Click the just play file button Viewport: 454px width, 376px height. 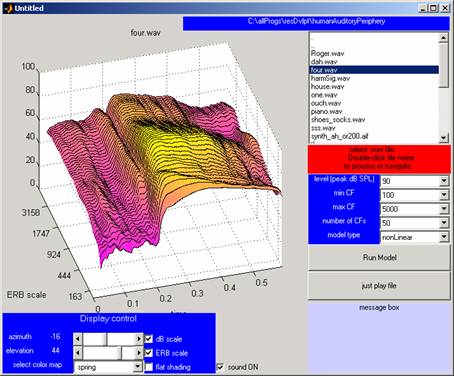point(379,286)
